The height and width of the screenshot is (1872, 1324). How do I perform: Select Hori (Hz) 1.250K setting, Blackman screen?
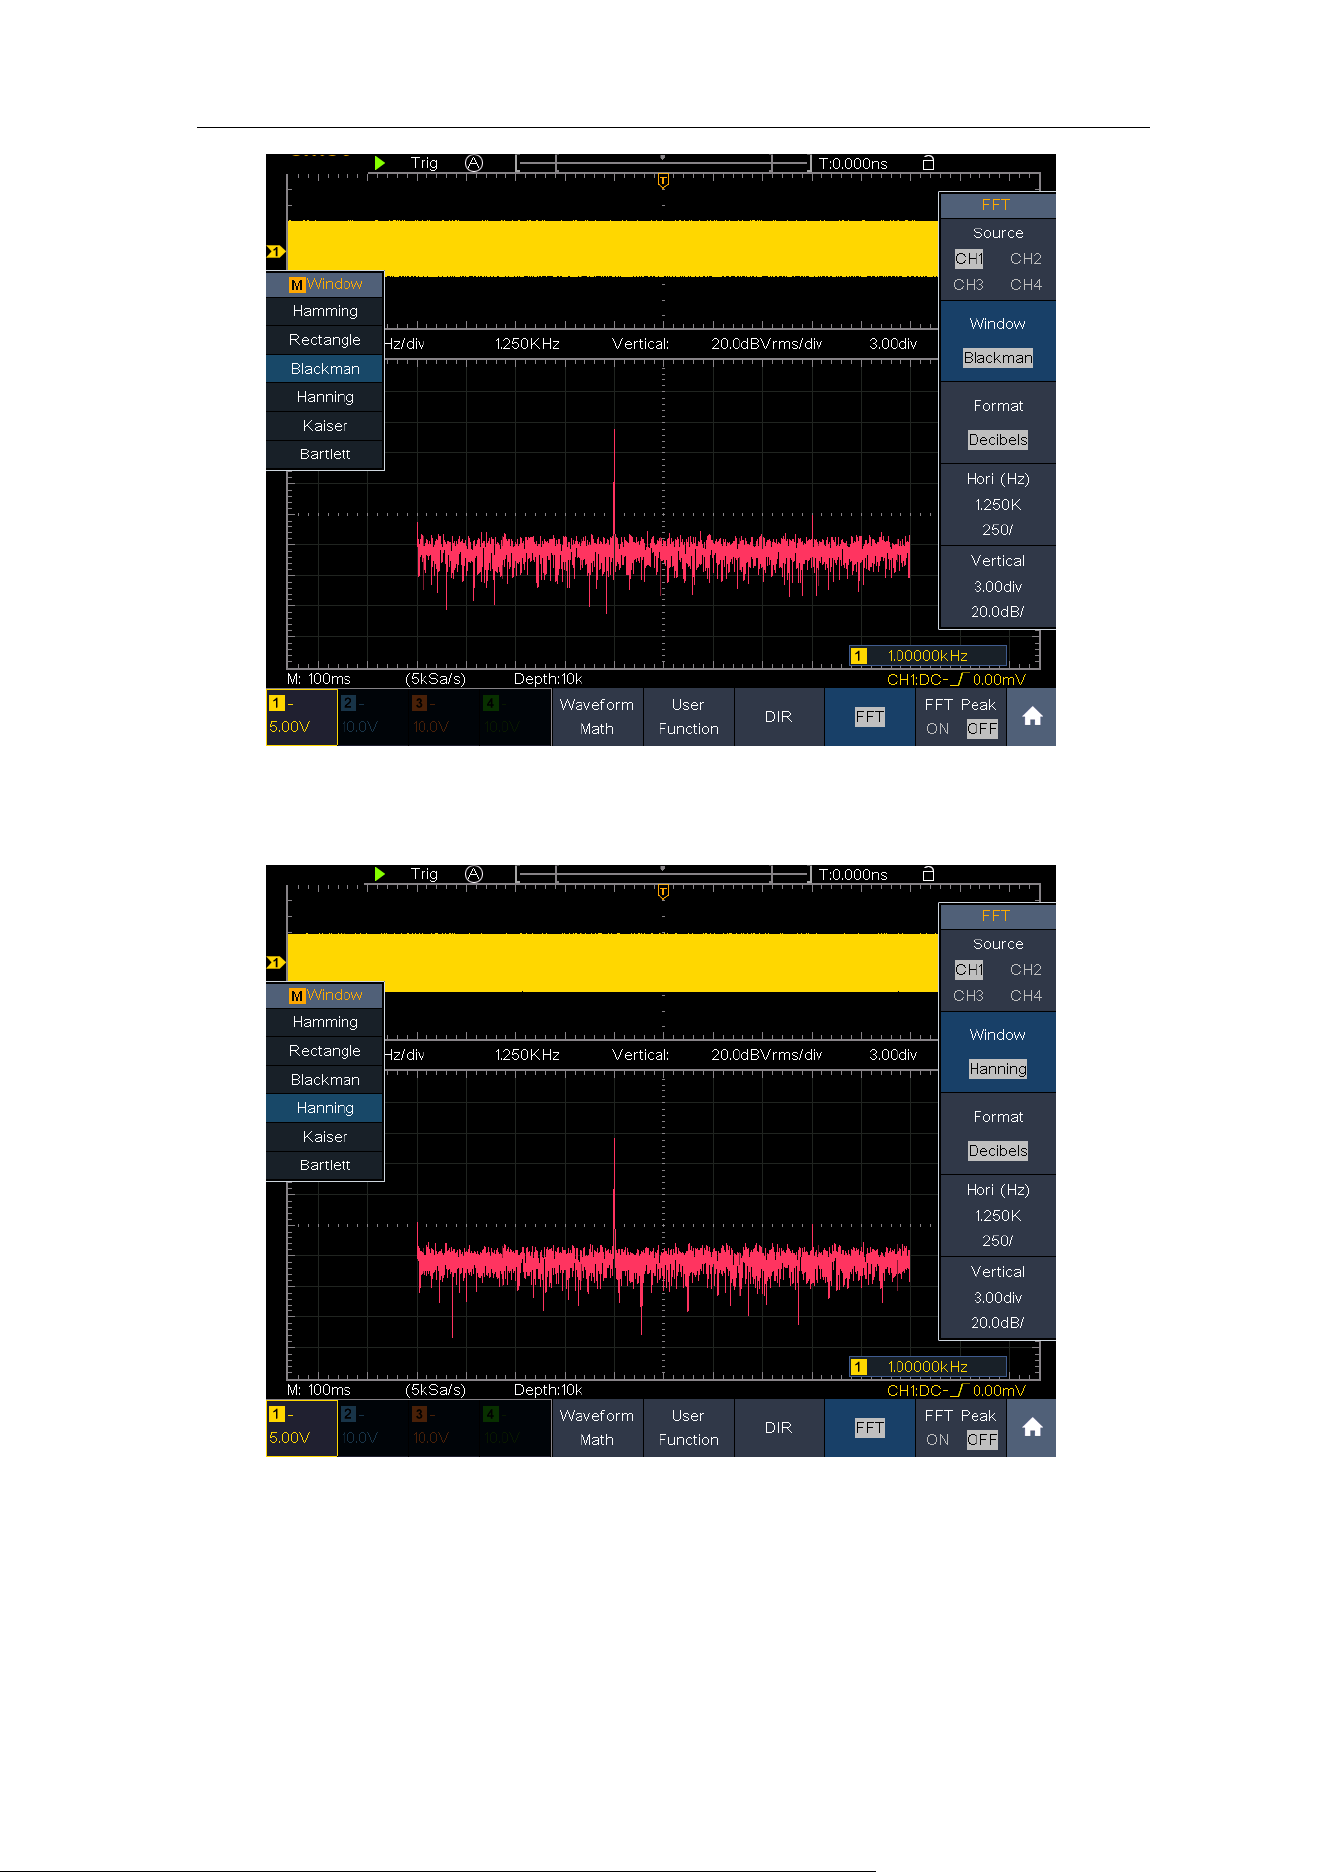point(998,504)
